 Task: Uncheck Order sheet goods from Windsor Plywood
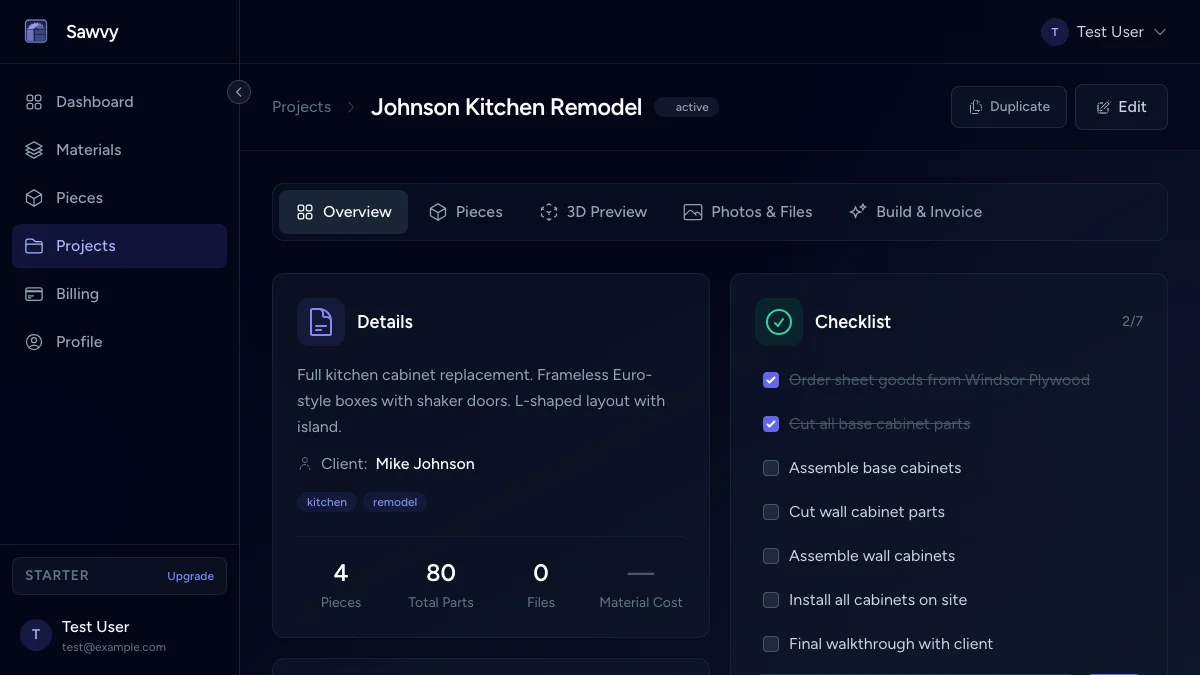[771, 380]
